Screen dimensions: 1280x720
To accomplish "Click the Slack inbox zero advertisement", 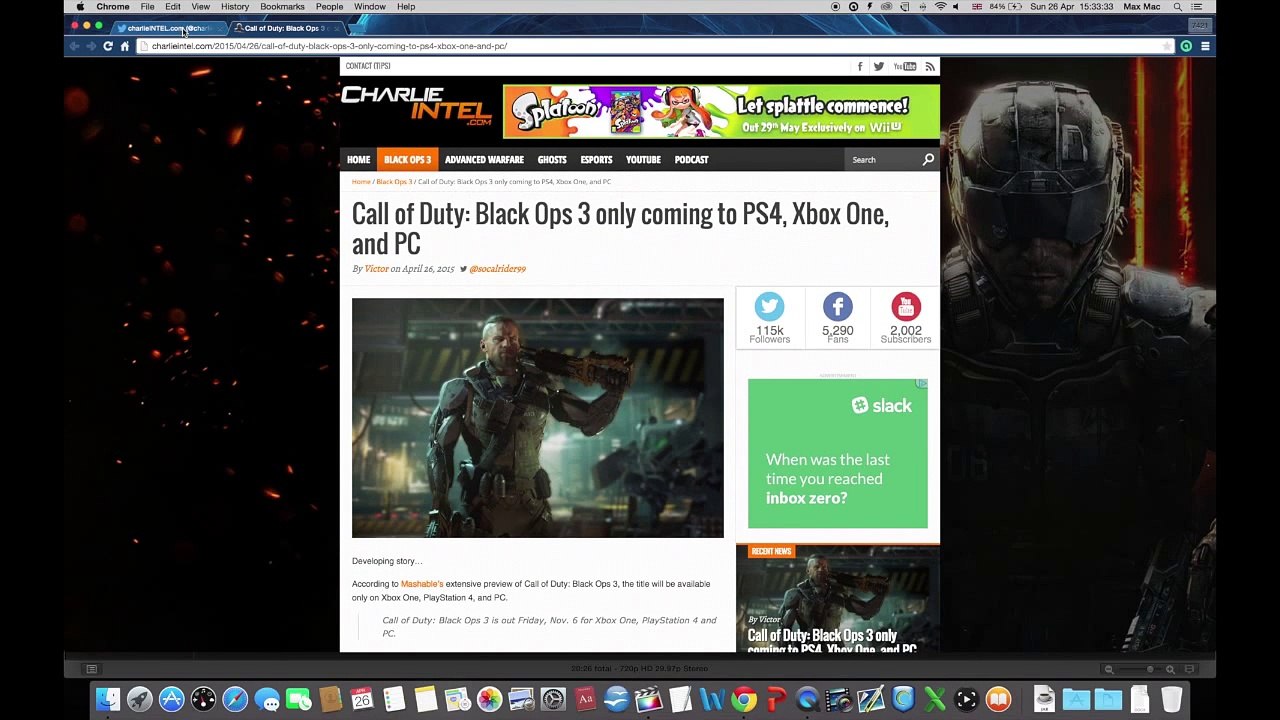I will (x=838, y=453).
